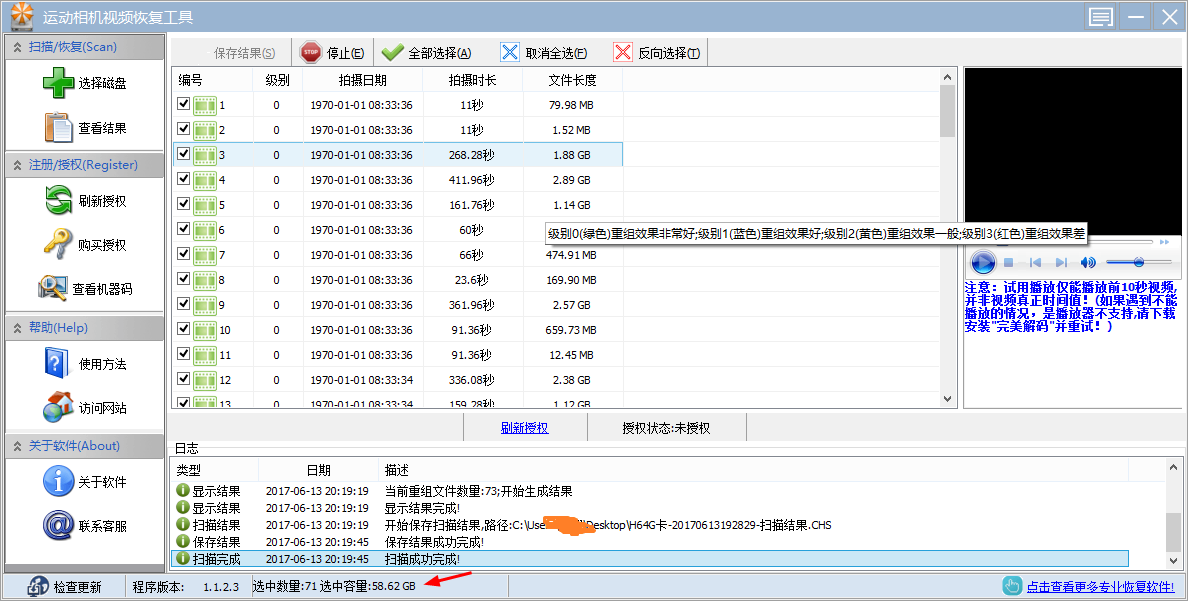The width and height of the screenshot is (1188, 601).
Task: Click the red X Invert Selection icon
Action: click(623, 52)
